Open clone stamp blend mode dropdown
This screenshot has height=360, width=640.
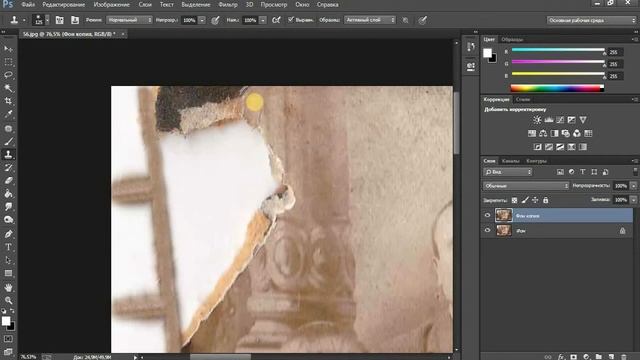(x=129, y=20)
